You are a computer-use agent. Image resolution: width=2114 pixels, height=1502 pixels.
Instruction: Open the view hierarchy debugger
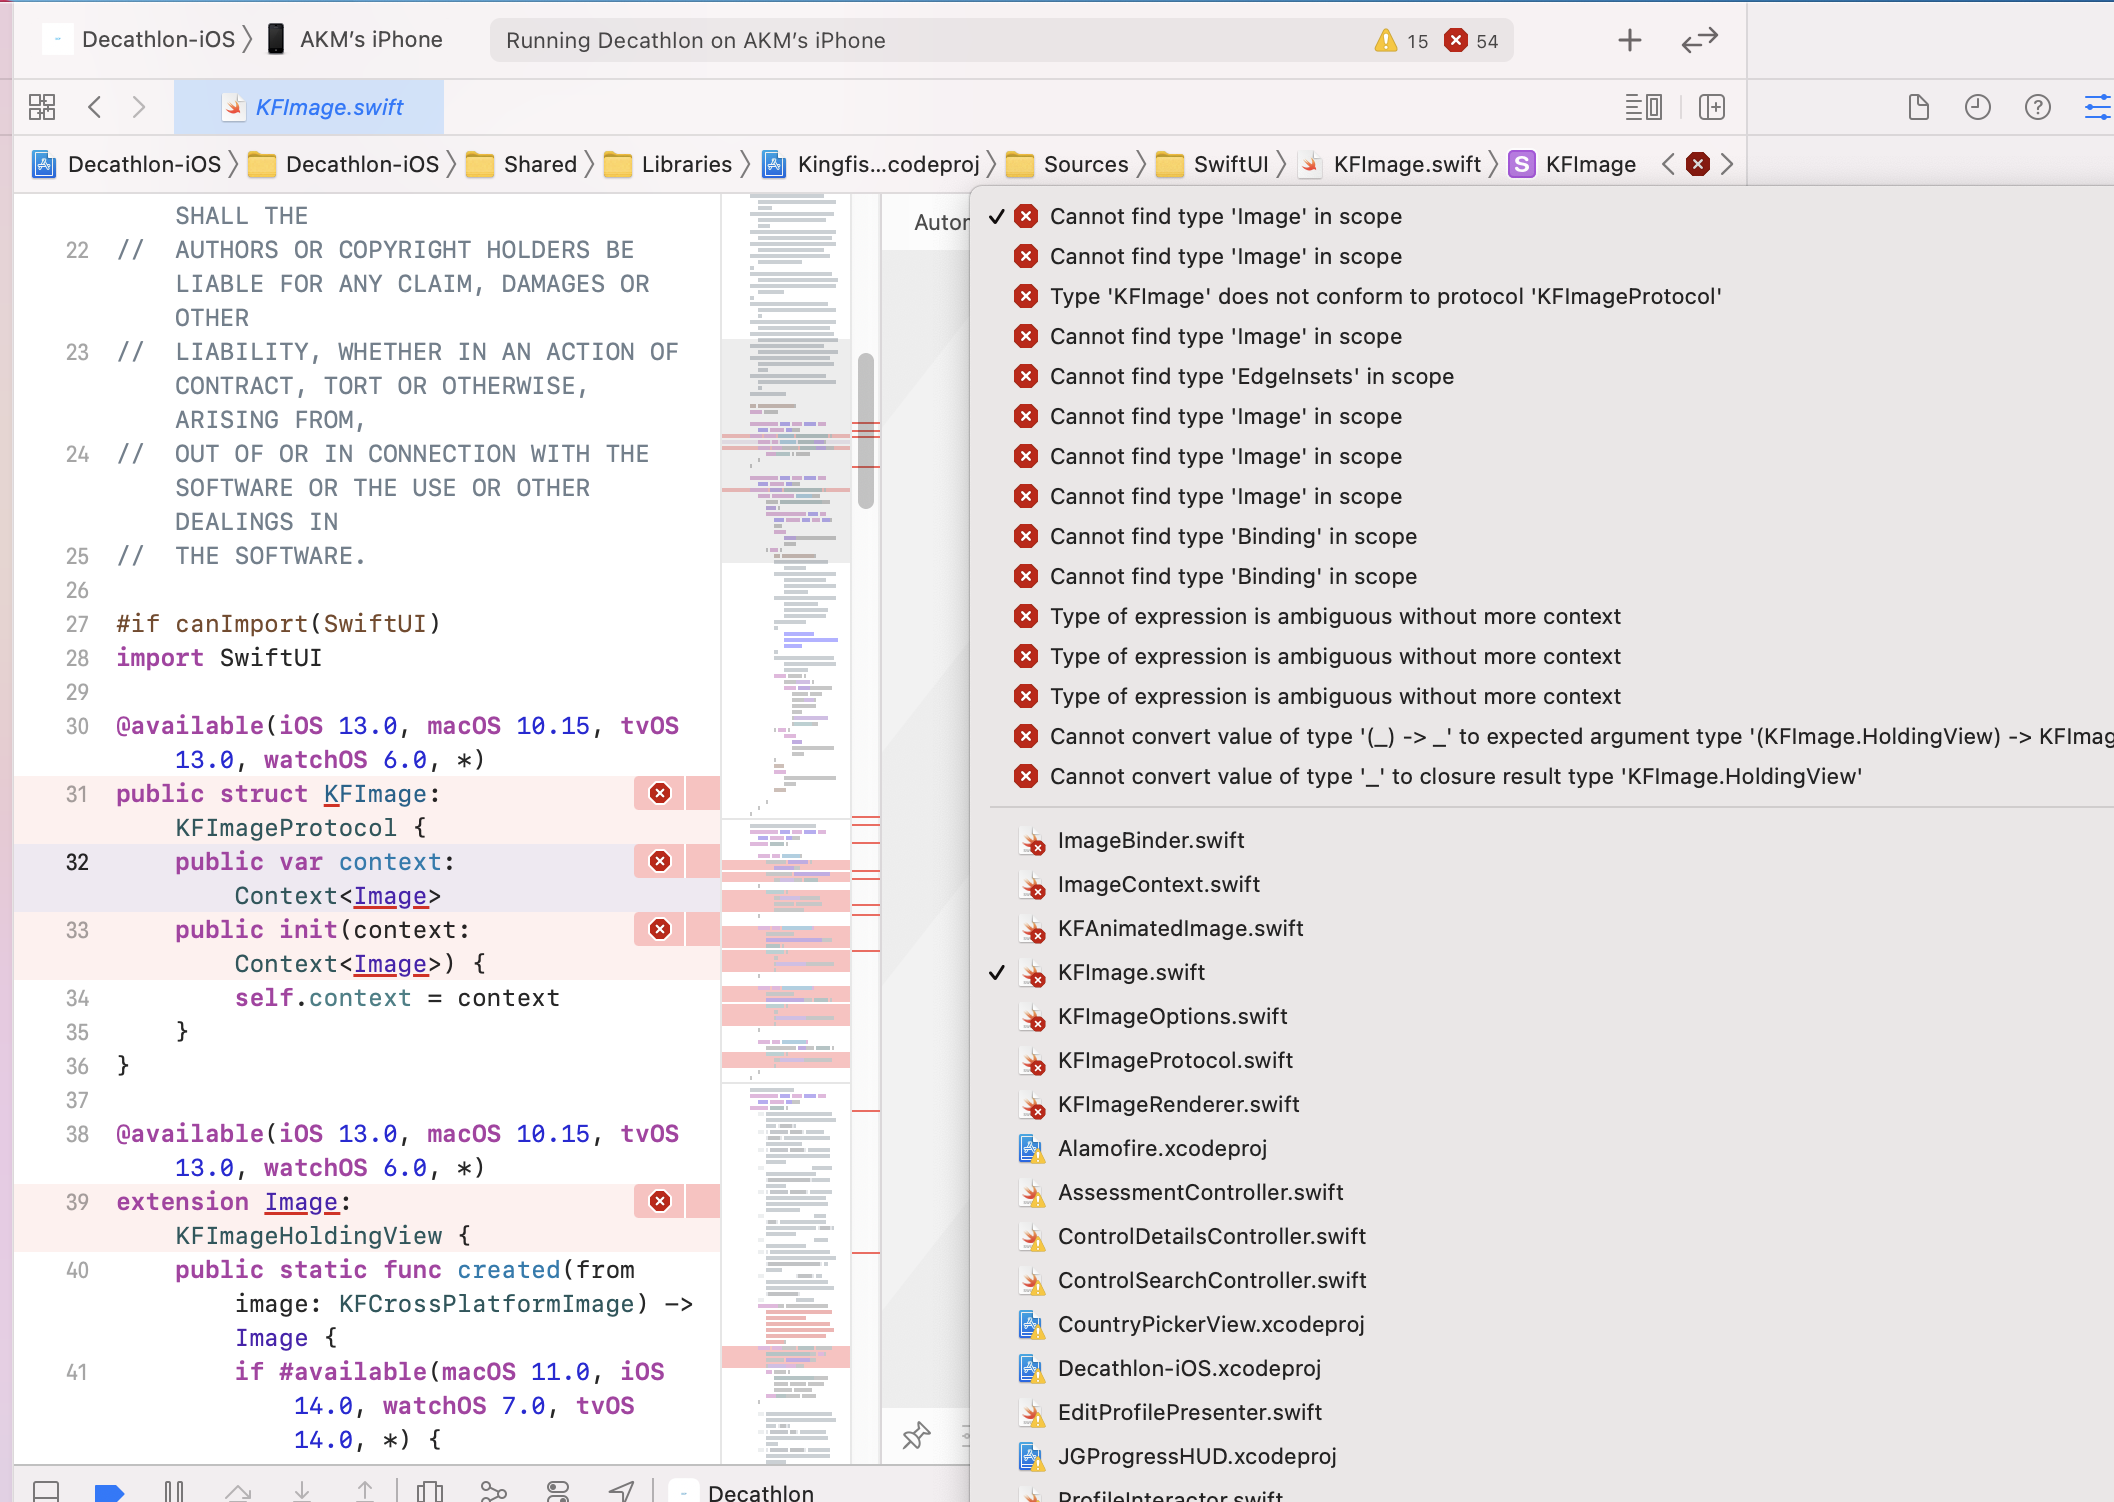tap(430, 1491)
